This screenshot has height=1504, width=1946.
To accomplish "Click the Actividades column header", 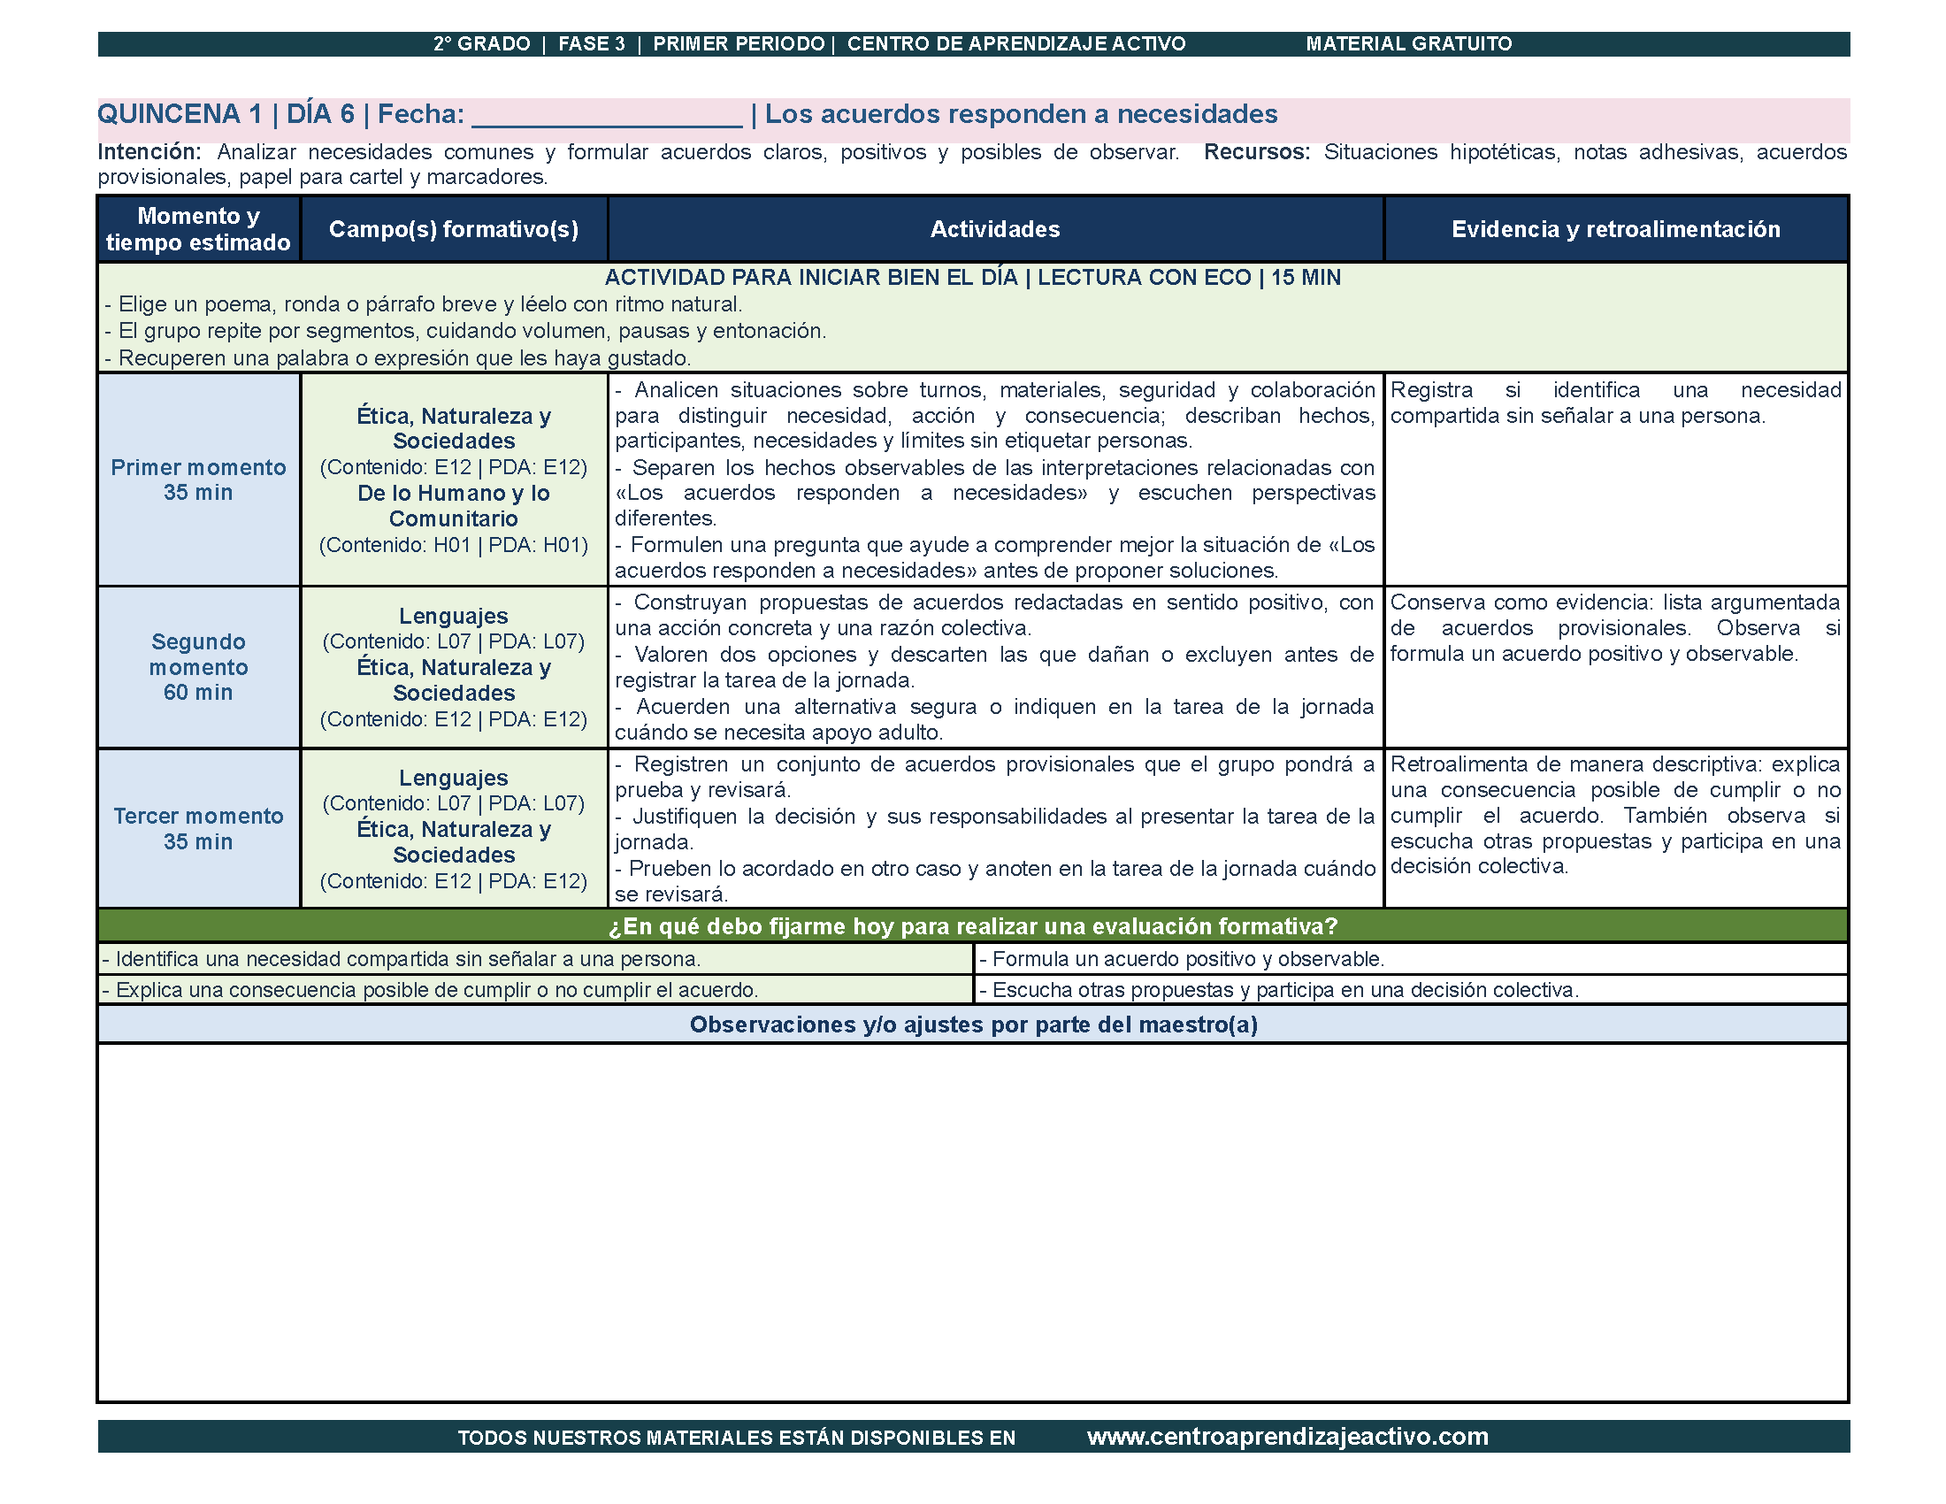I will [x=995, y=229].
